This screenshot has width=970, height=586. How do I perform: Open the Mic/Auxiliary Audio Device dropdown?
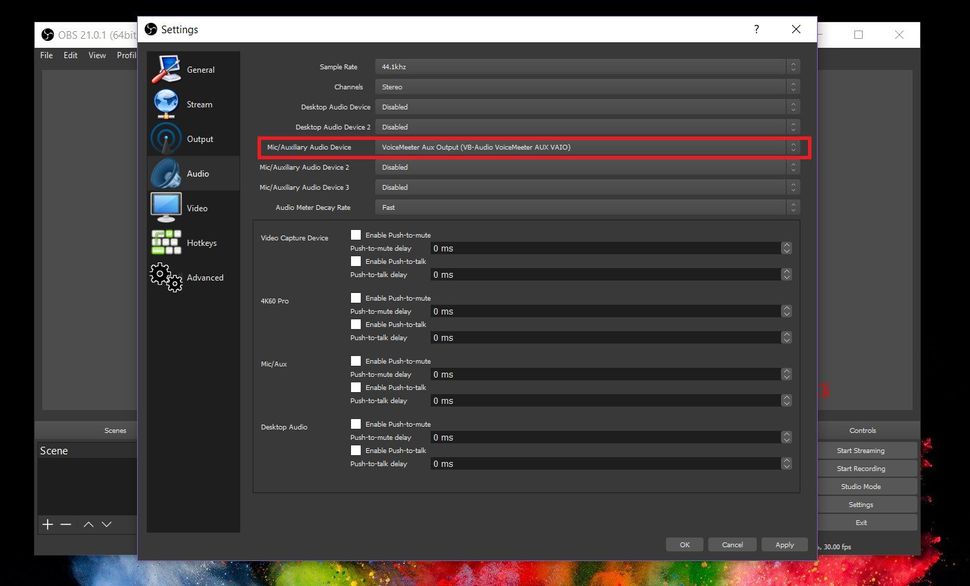(578, 147)
